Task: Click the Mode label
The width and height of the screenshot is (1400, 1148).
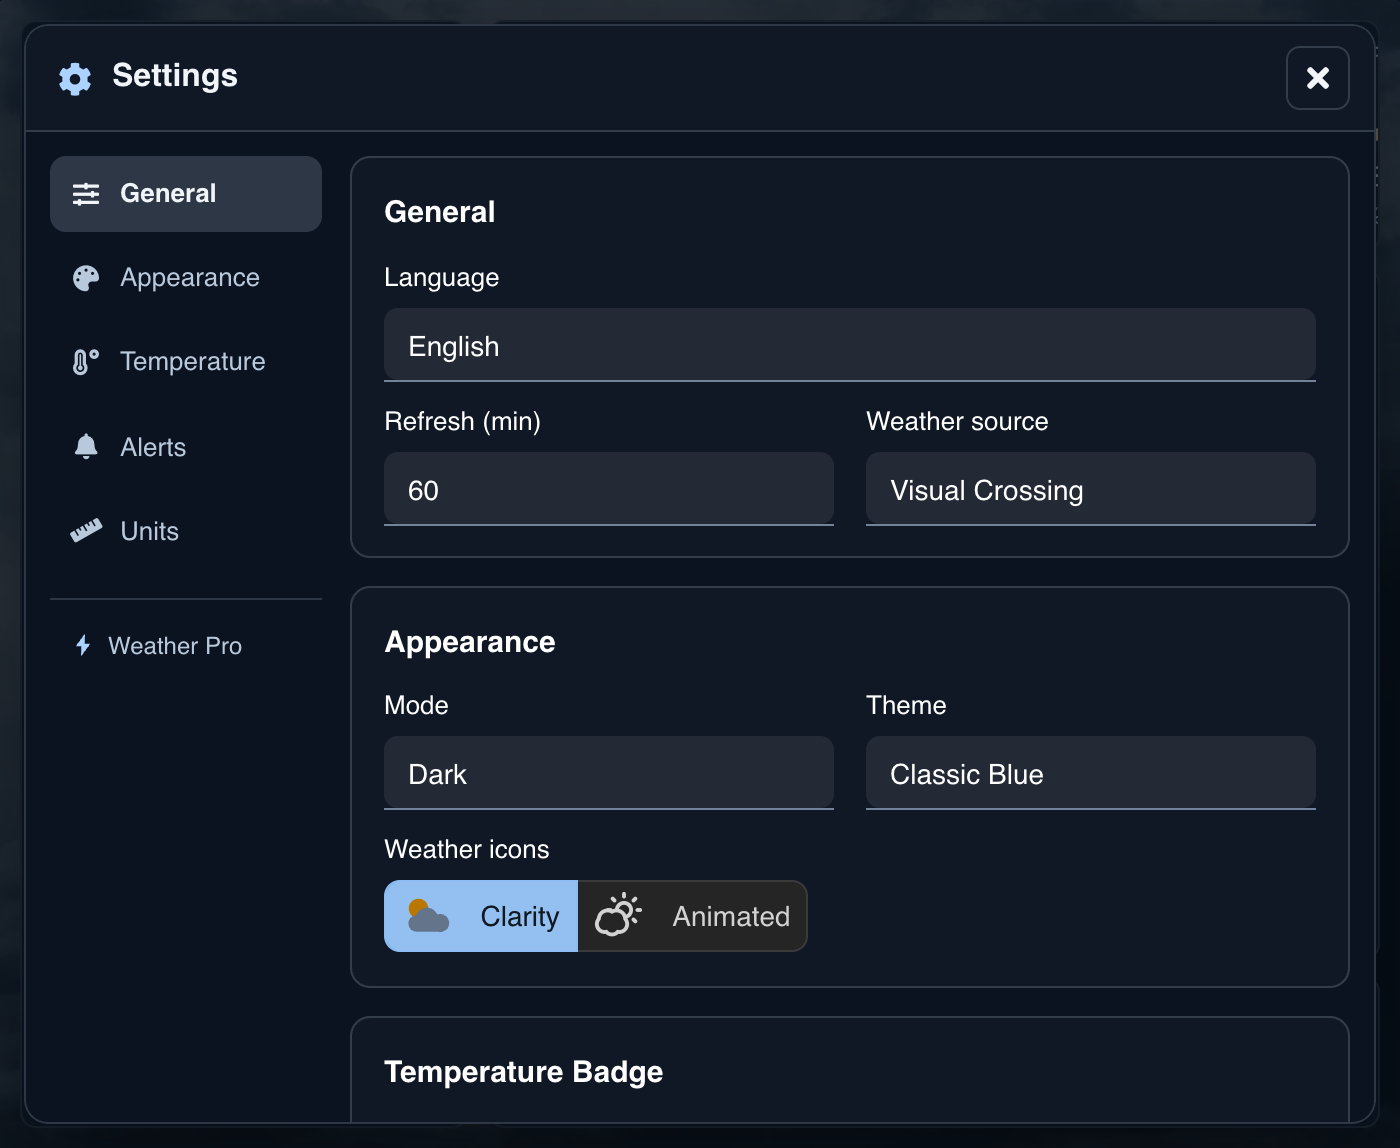Action: (x=416, y=706)
